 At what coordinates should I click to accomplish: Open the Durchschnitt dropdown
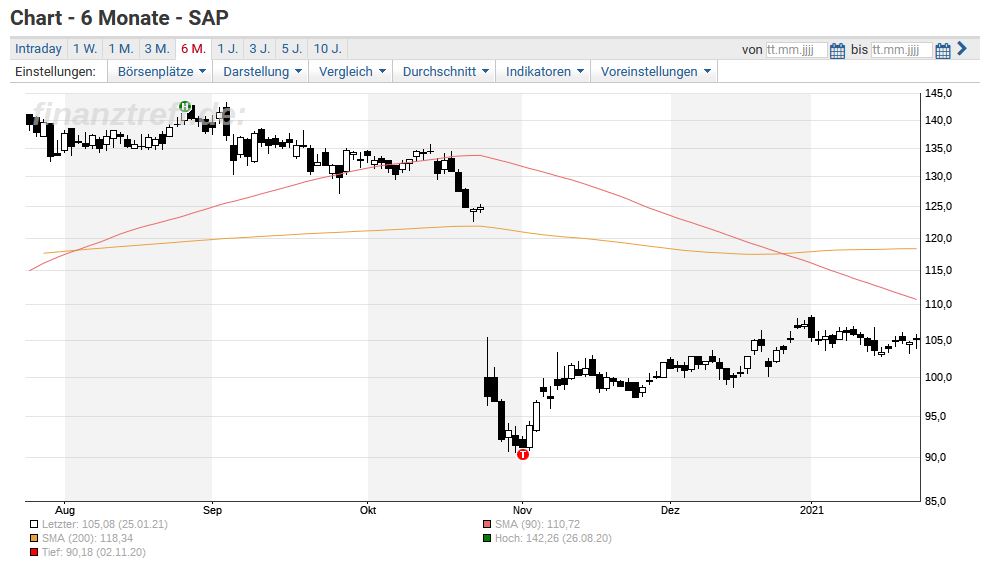[x=445, y=72]
